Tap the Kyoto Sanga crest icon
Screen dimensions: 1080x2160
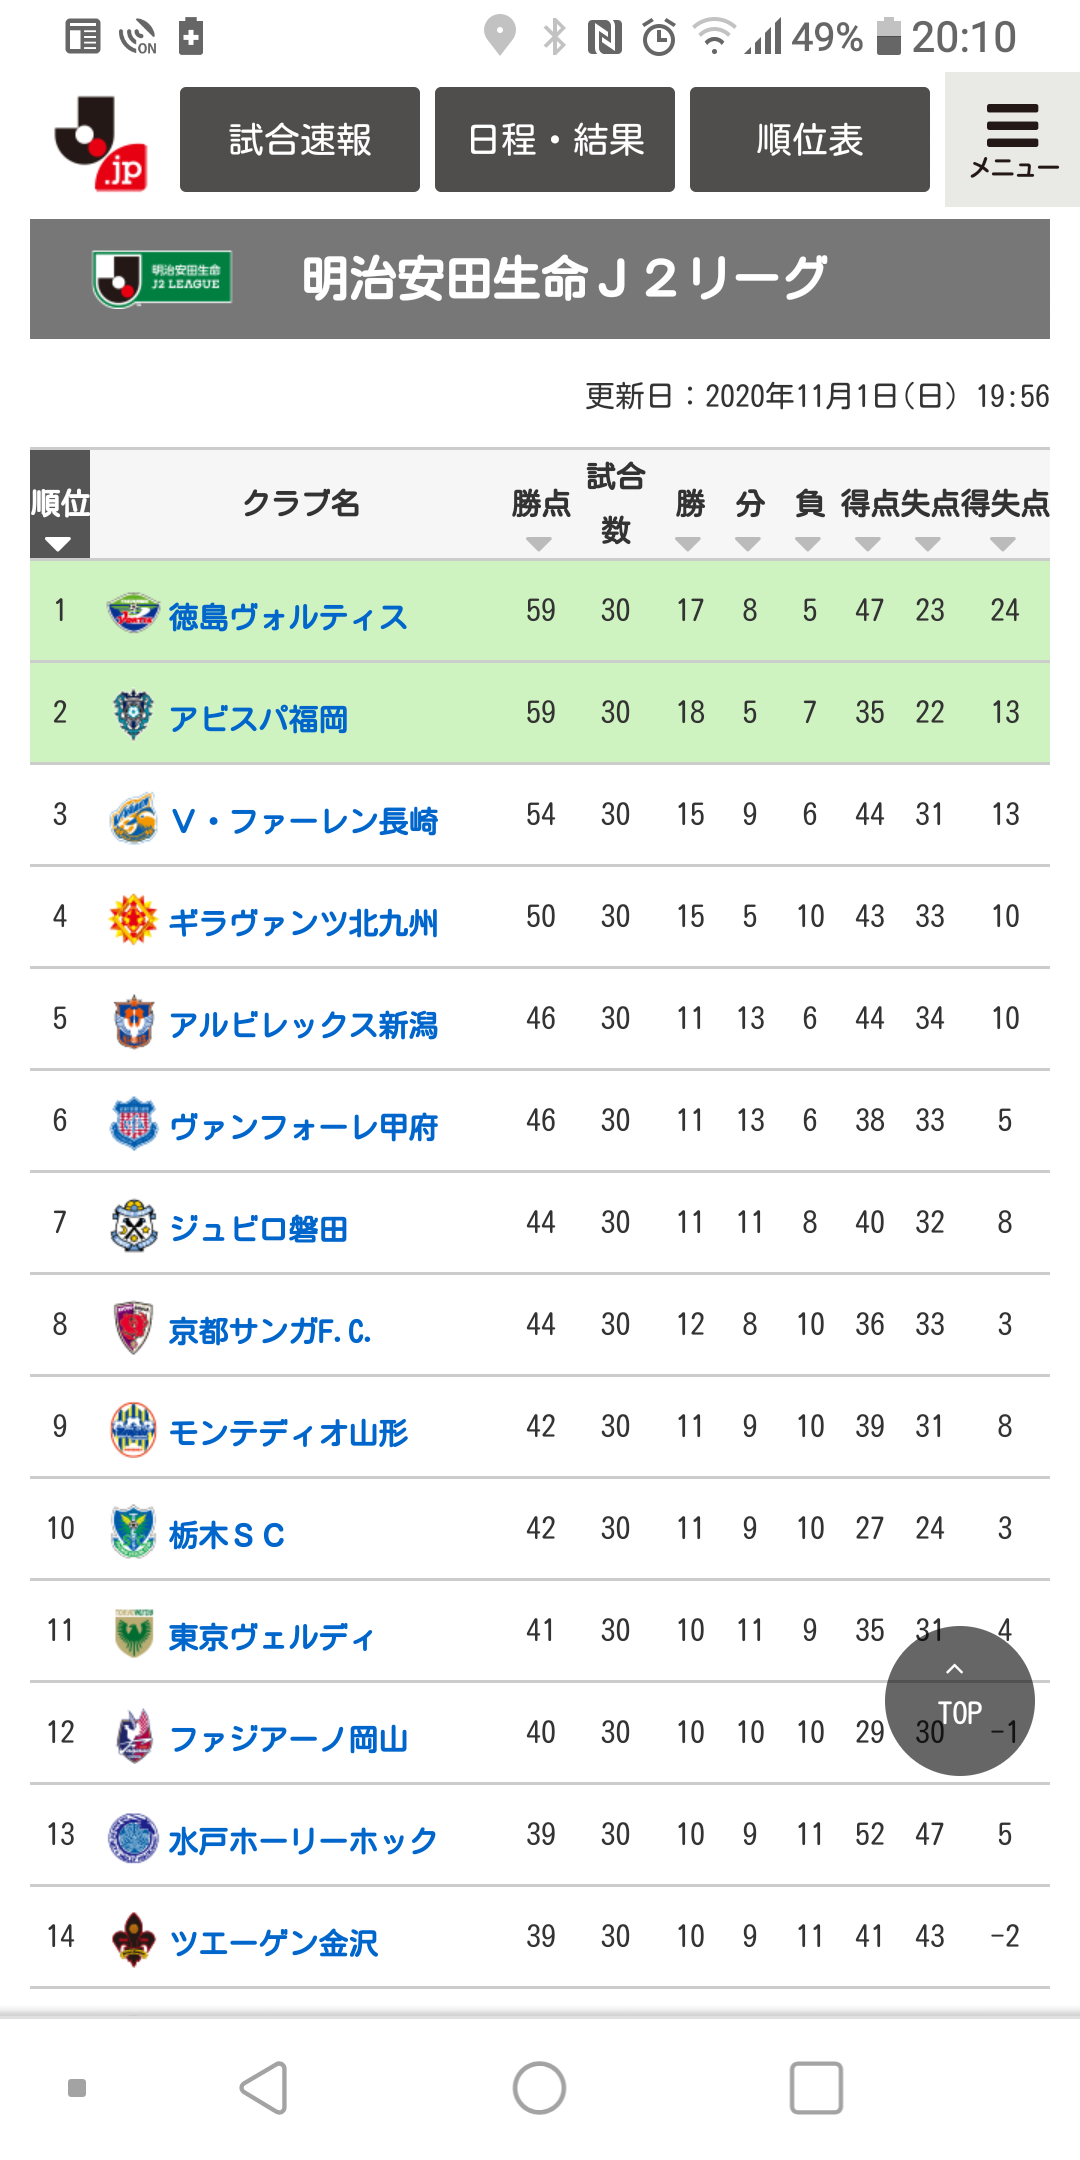tap(133, 1326)
